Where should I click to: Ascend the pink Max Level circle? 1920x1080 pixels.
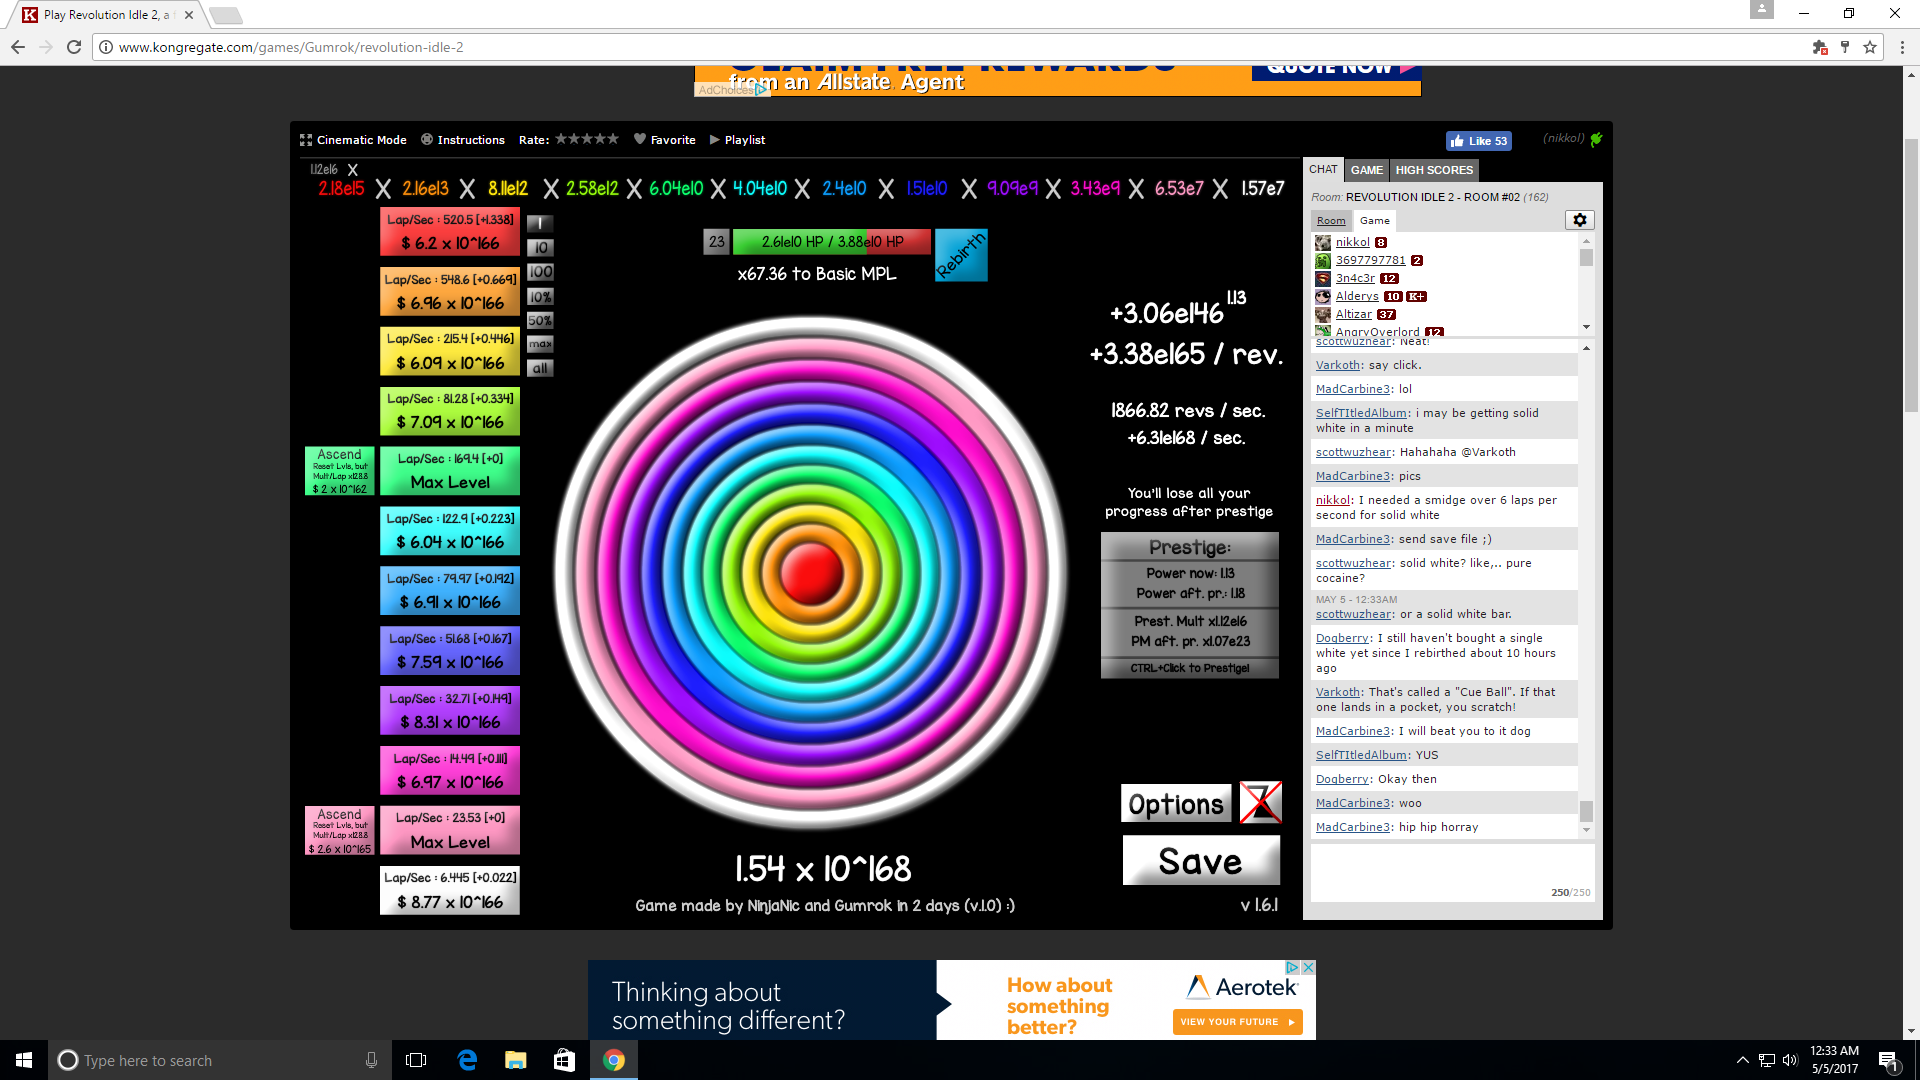click(x=340, y=831)
